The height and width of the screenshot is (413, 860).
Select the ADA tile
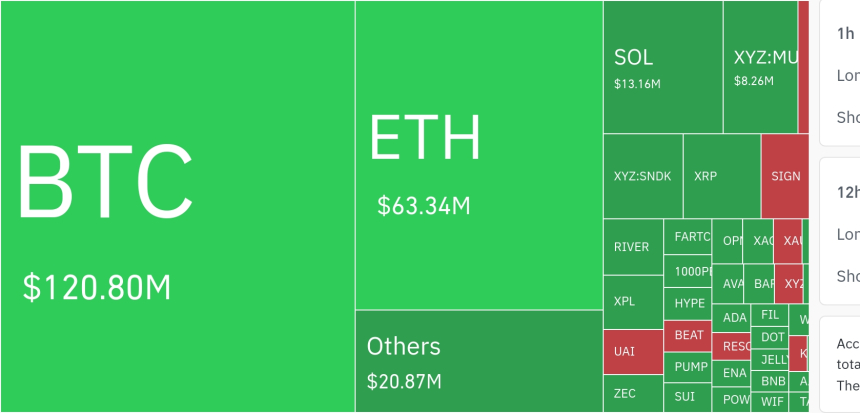(734, 318)
